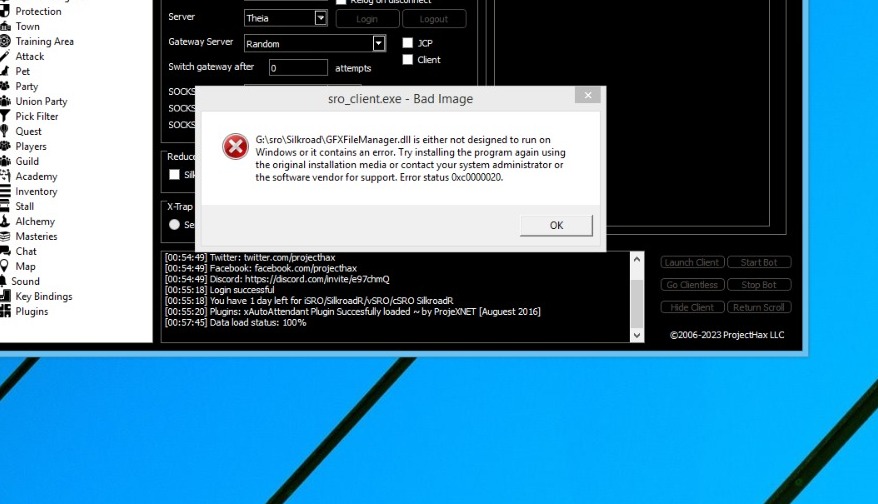Expand the Server dropdown showing Theia
The width and height of the screenshot is (878, 504).
[x=320, y=18]
